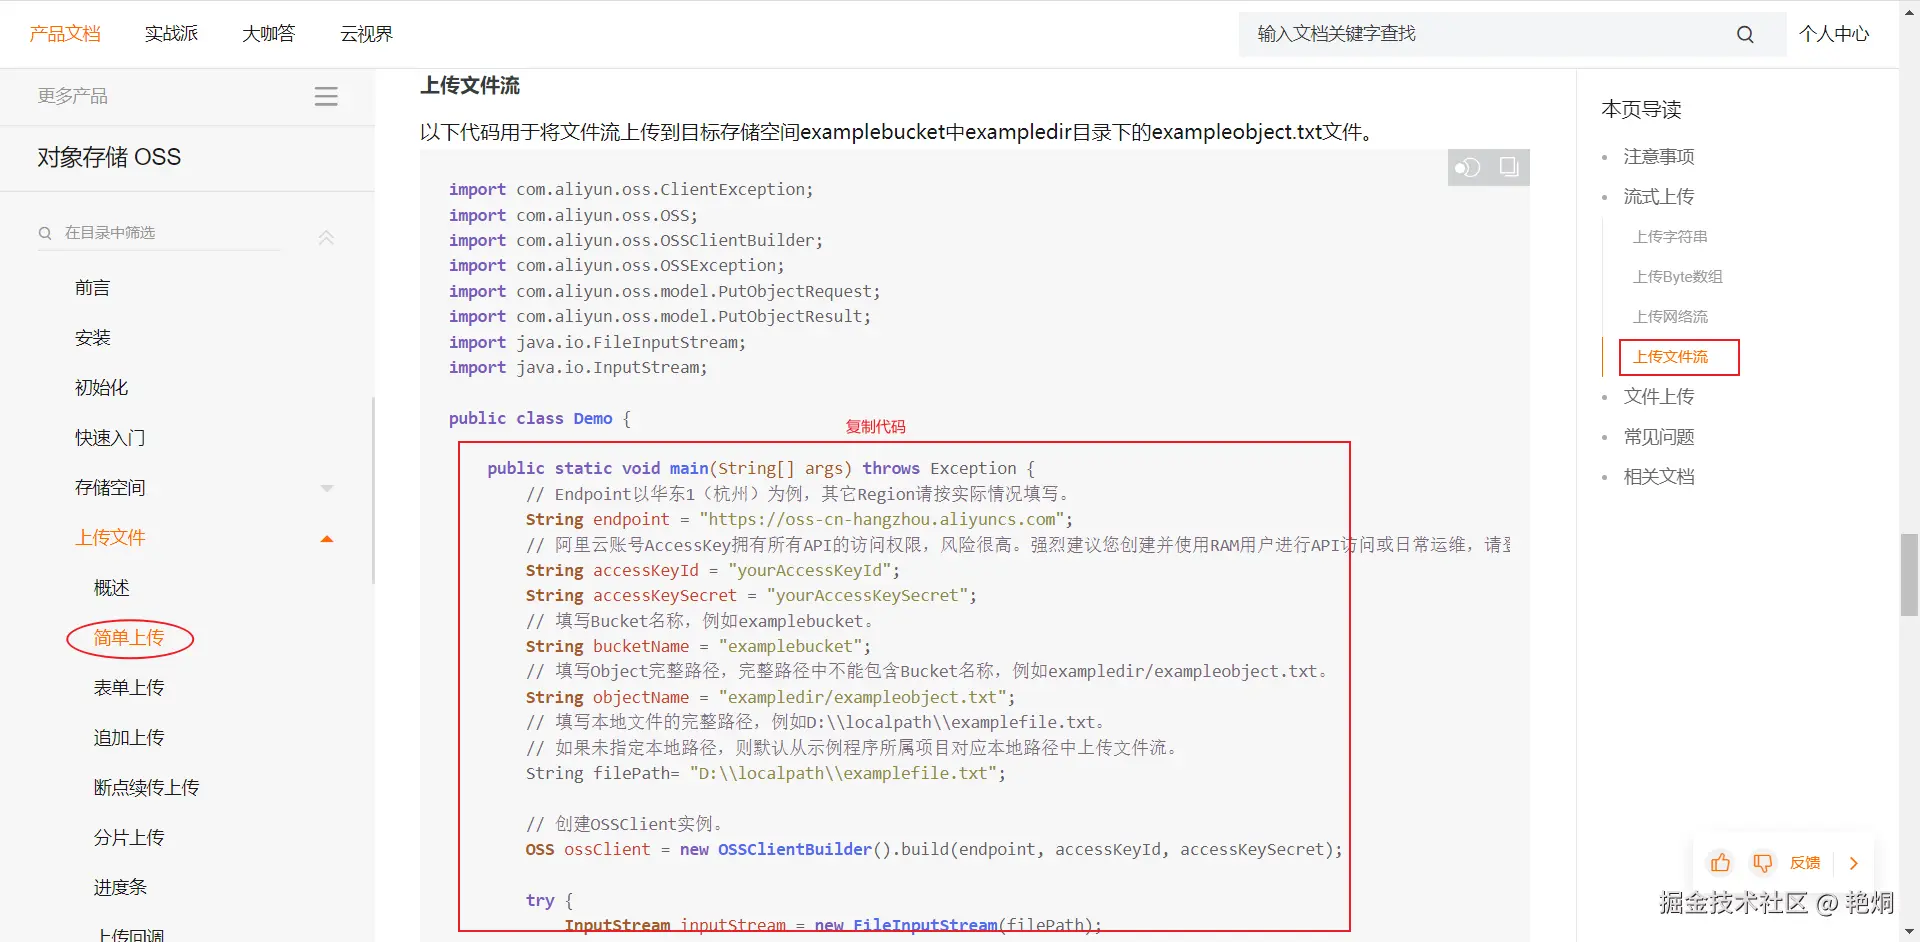Switch to the 实战派 tab
This screenshot has width=1920, height=942.
point(171,34)
